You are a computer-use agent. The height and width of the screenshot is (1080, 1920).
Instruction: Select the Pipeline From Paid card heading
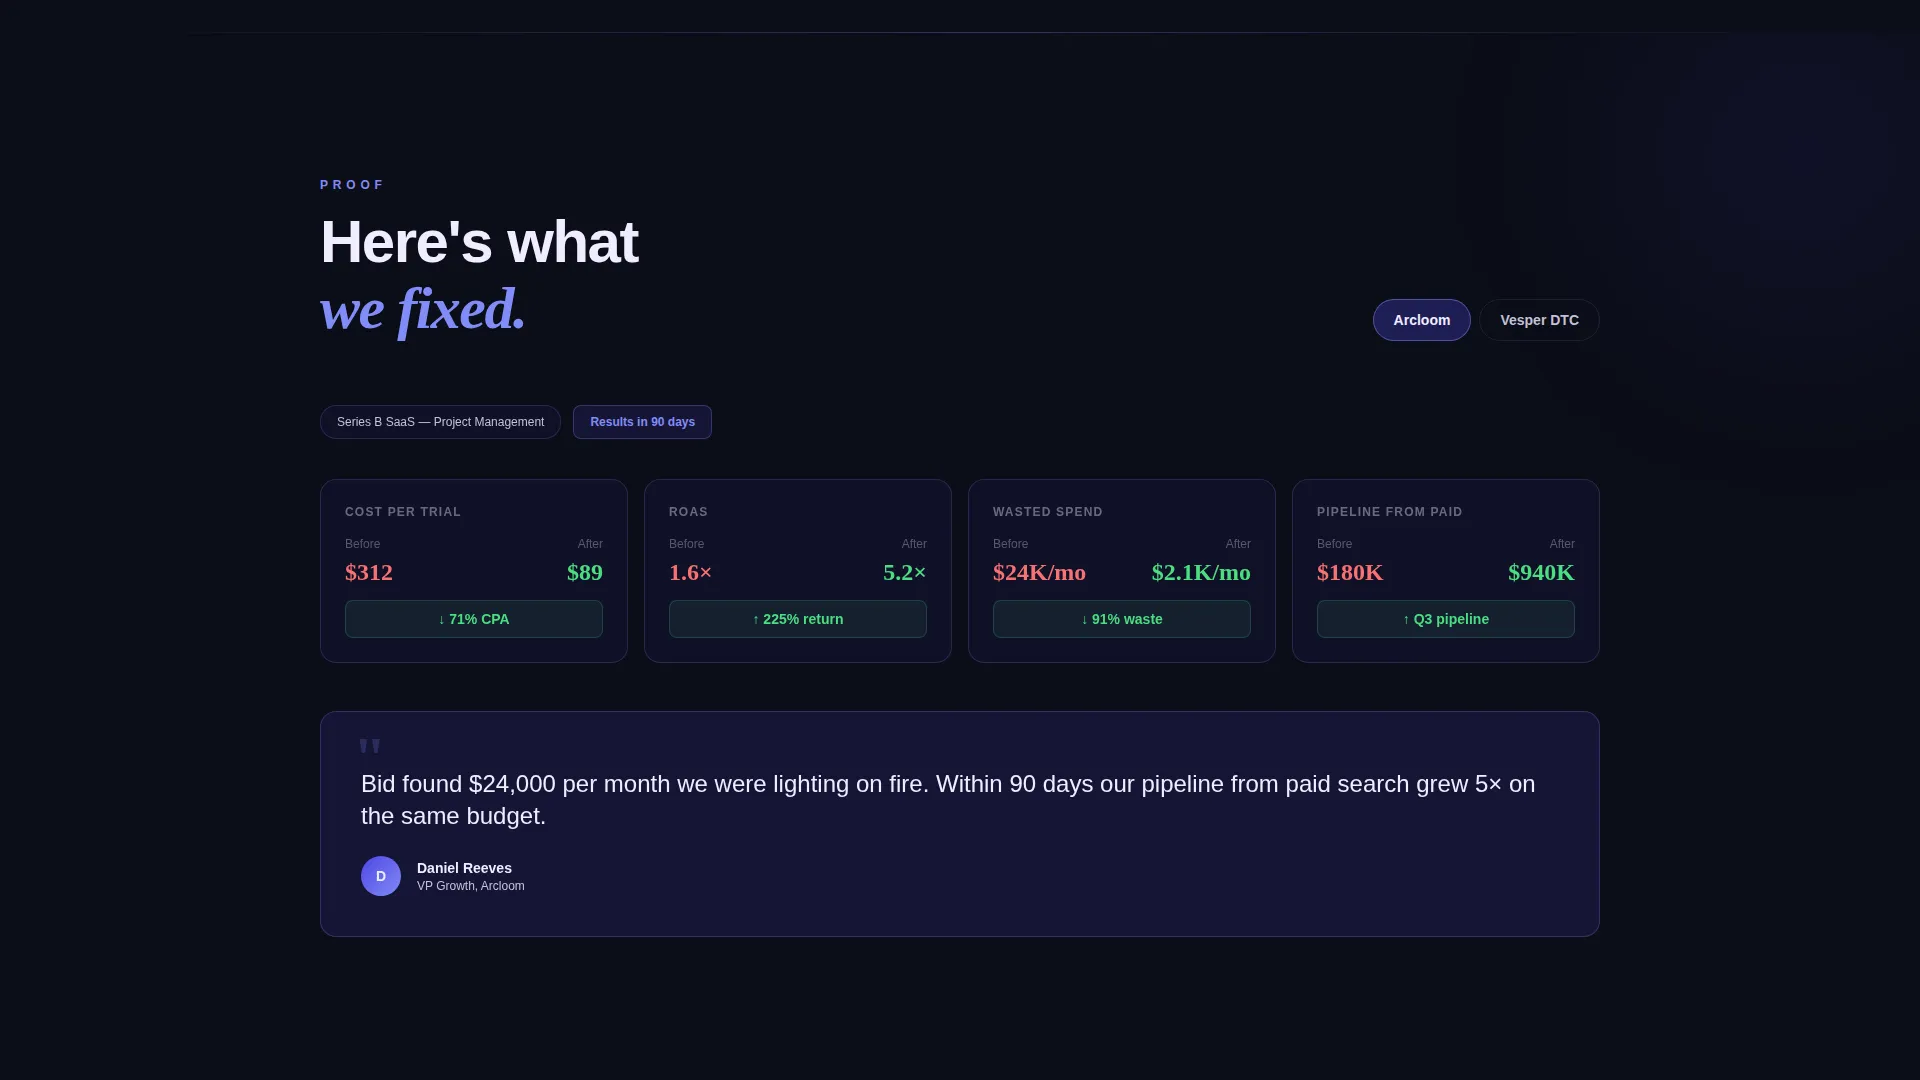tap(1390, 512)
